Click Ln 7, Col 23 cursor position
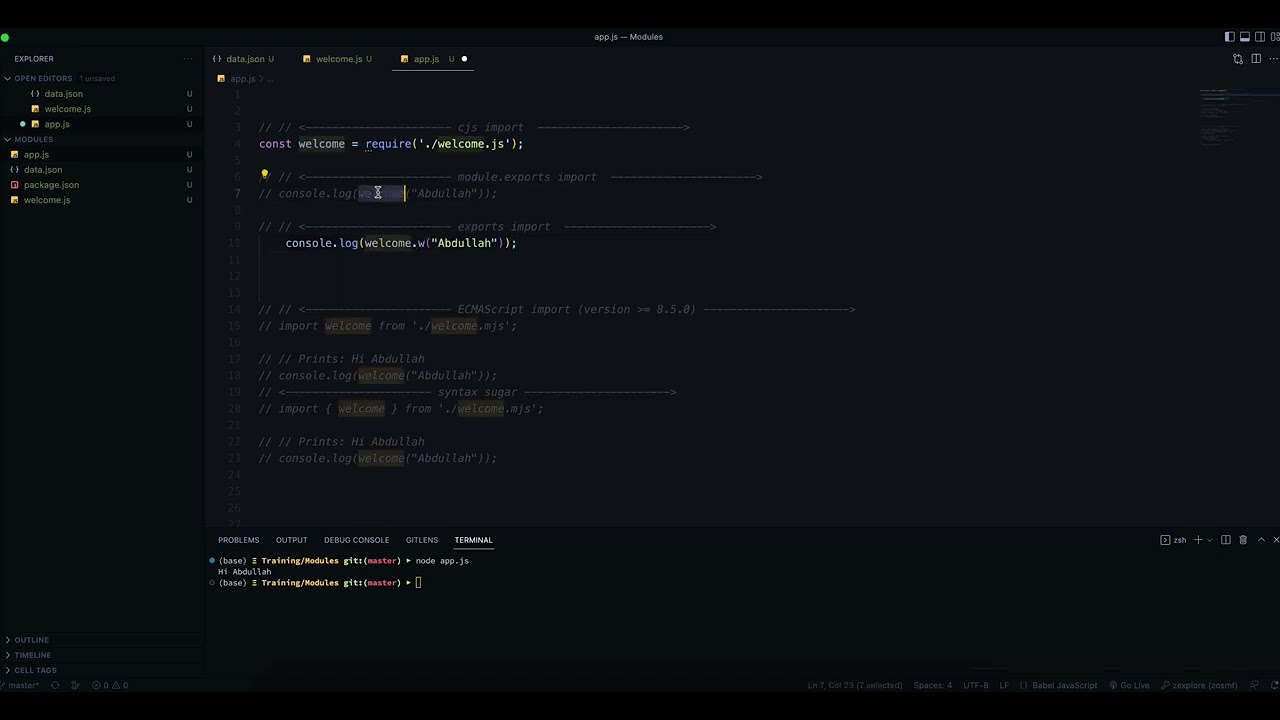The height and width of the screenshot is (720, 1280). pos(855,685)
